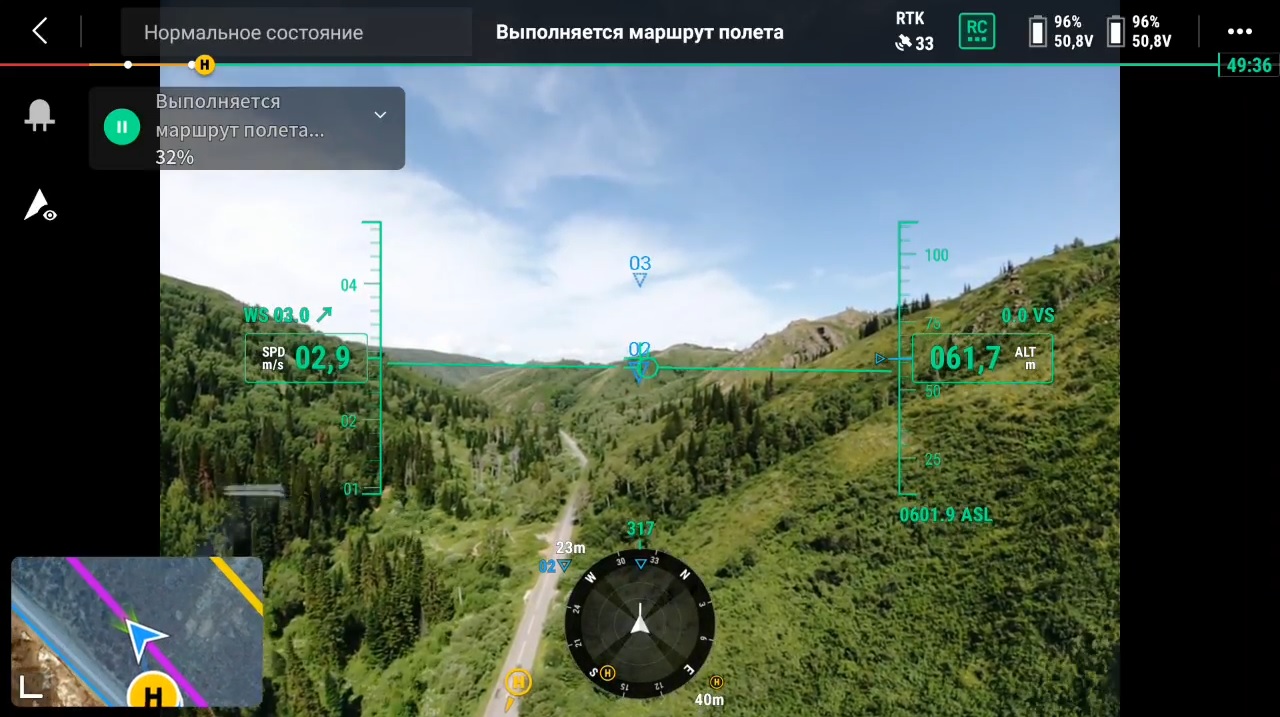Screen dimensions: 1280x717
Task: Click the minimap expand corner icon
Action: tap(32, 685)
